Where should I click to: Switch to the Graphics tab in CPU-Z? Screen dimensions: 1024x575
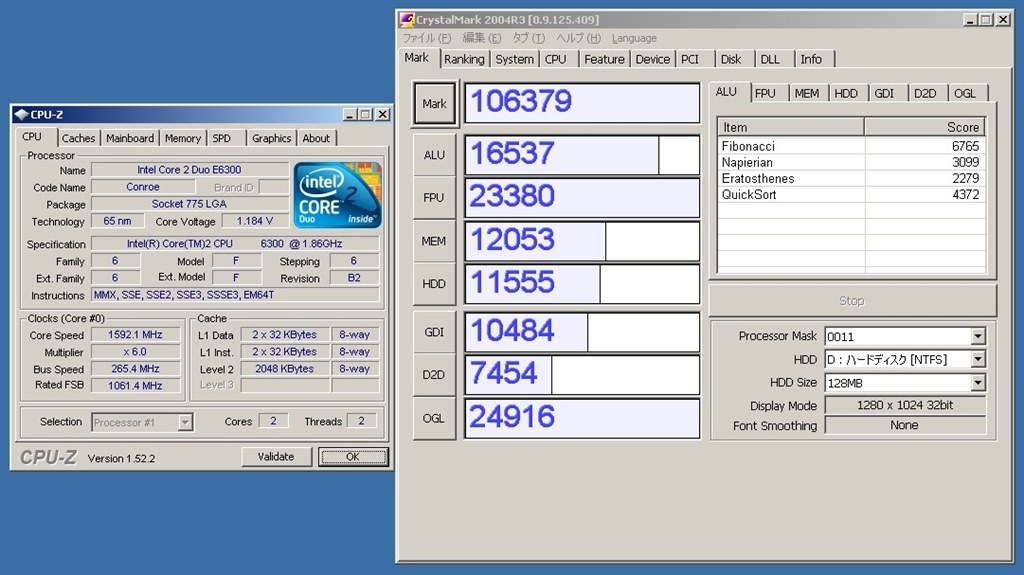(271, 138)
